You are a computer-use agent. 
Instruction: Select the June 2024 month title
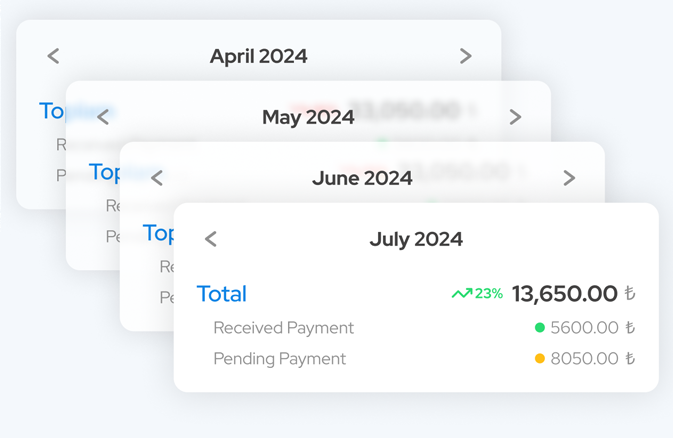[362, 178]
